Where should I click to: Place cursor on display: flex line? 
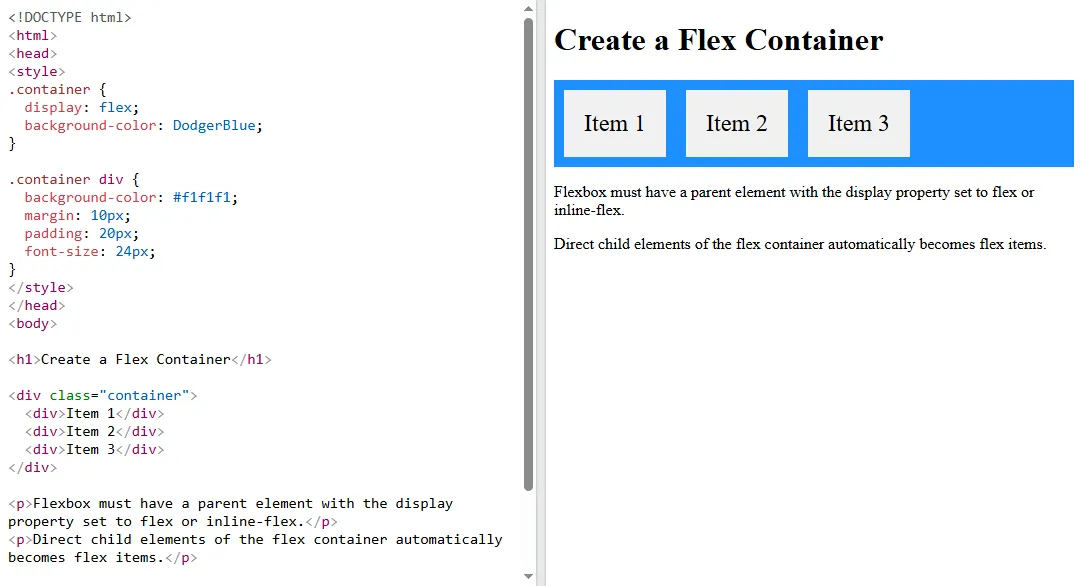click(82, 108)
